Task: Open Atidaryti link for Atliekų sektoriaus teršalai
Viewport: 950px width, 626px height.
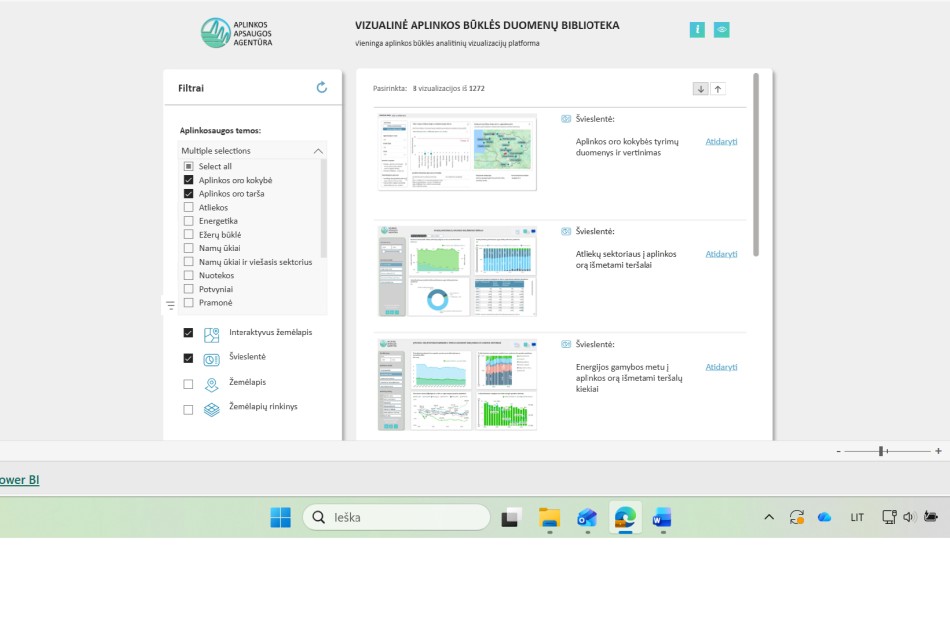Action: pyautogui.click(x=721, y=254)
